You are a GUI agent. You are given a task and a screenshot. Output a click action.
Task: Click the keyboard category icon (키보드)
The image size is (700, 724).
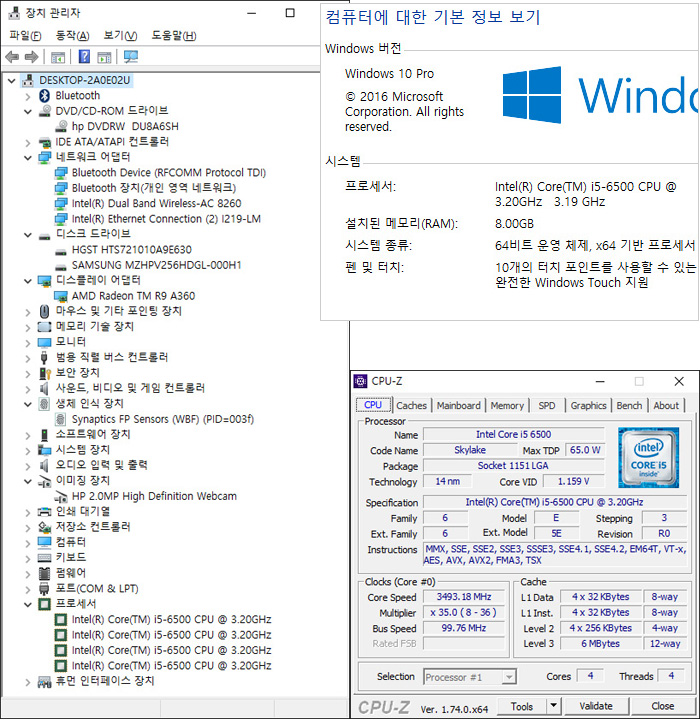click(44, 558)
